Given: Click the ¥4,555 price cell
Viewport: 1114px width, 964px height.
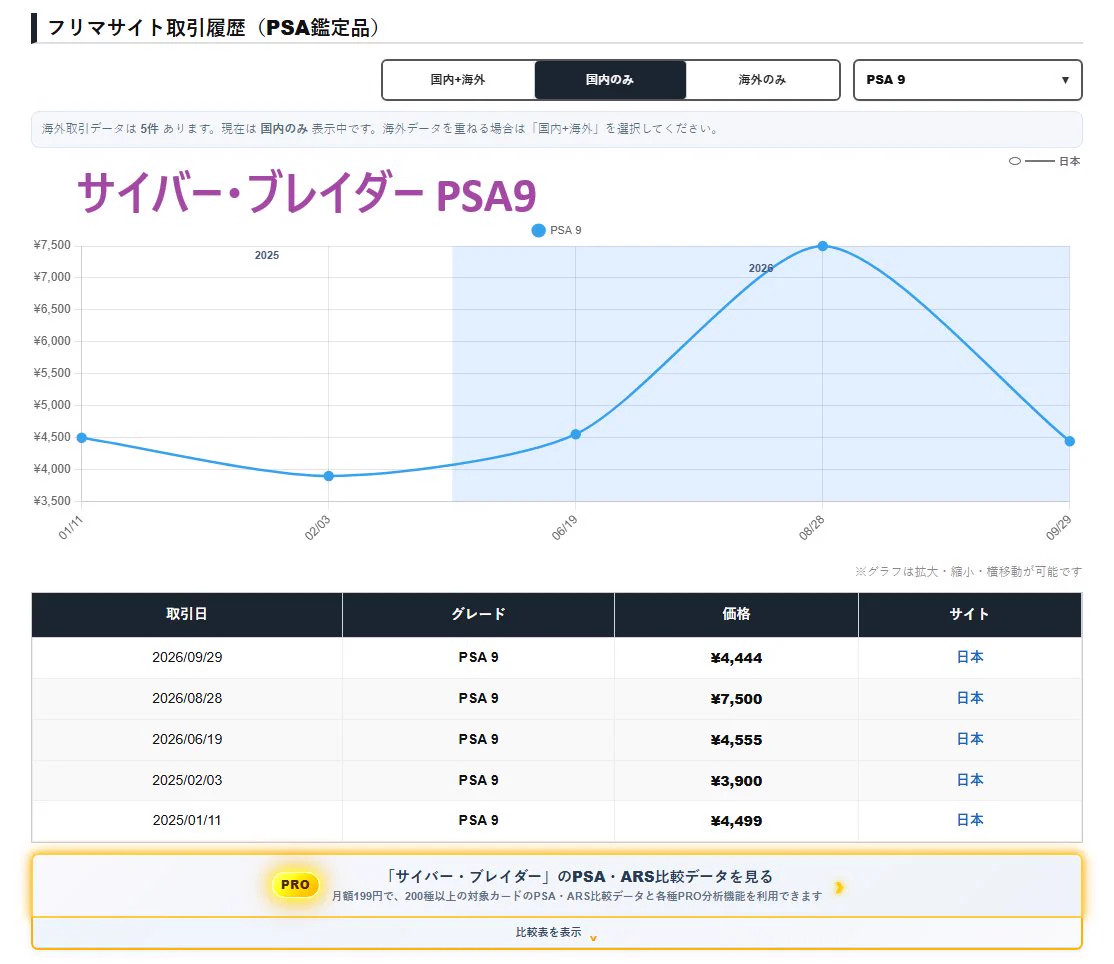Looking at the screenshot, I should (x=736, y=740).
